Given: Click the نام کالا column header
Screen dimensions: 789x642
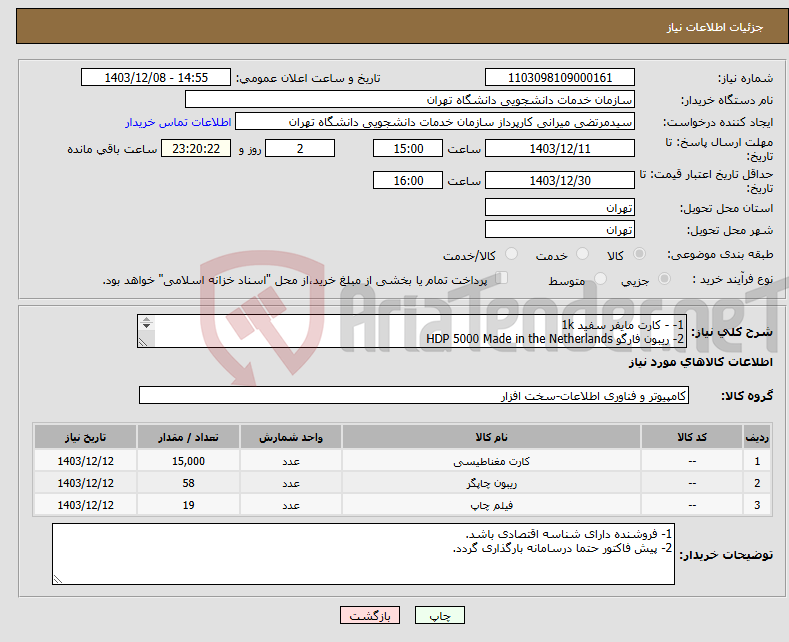Looking at the screenshot, I should tap(491, 437).
